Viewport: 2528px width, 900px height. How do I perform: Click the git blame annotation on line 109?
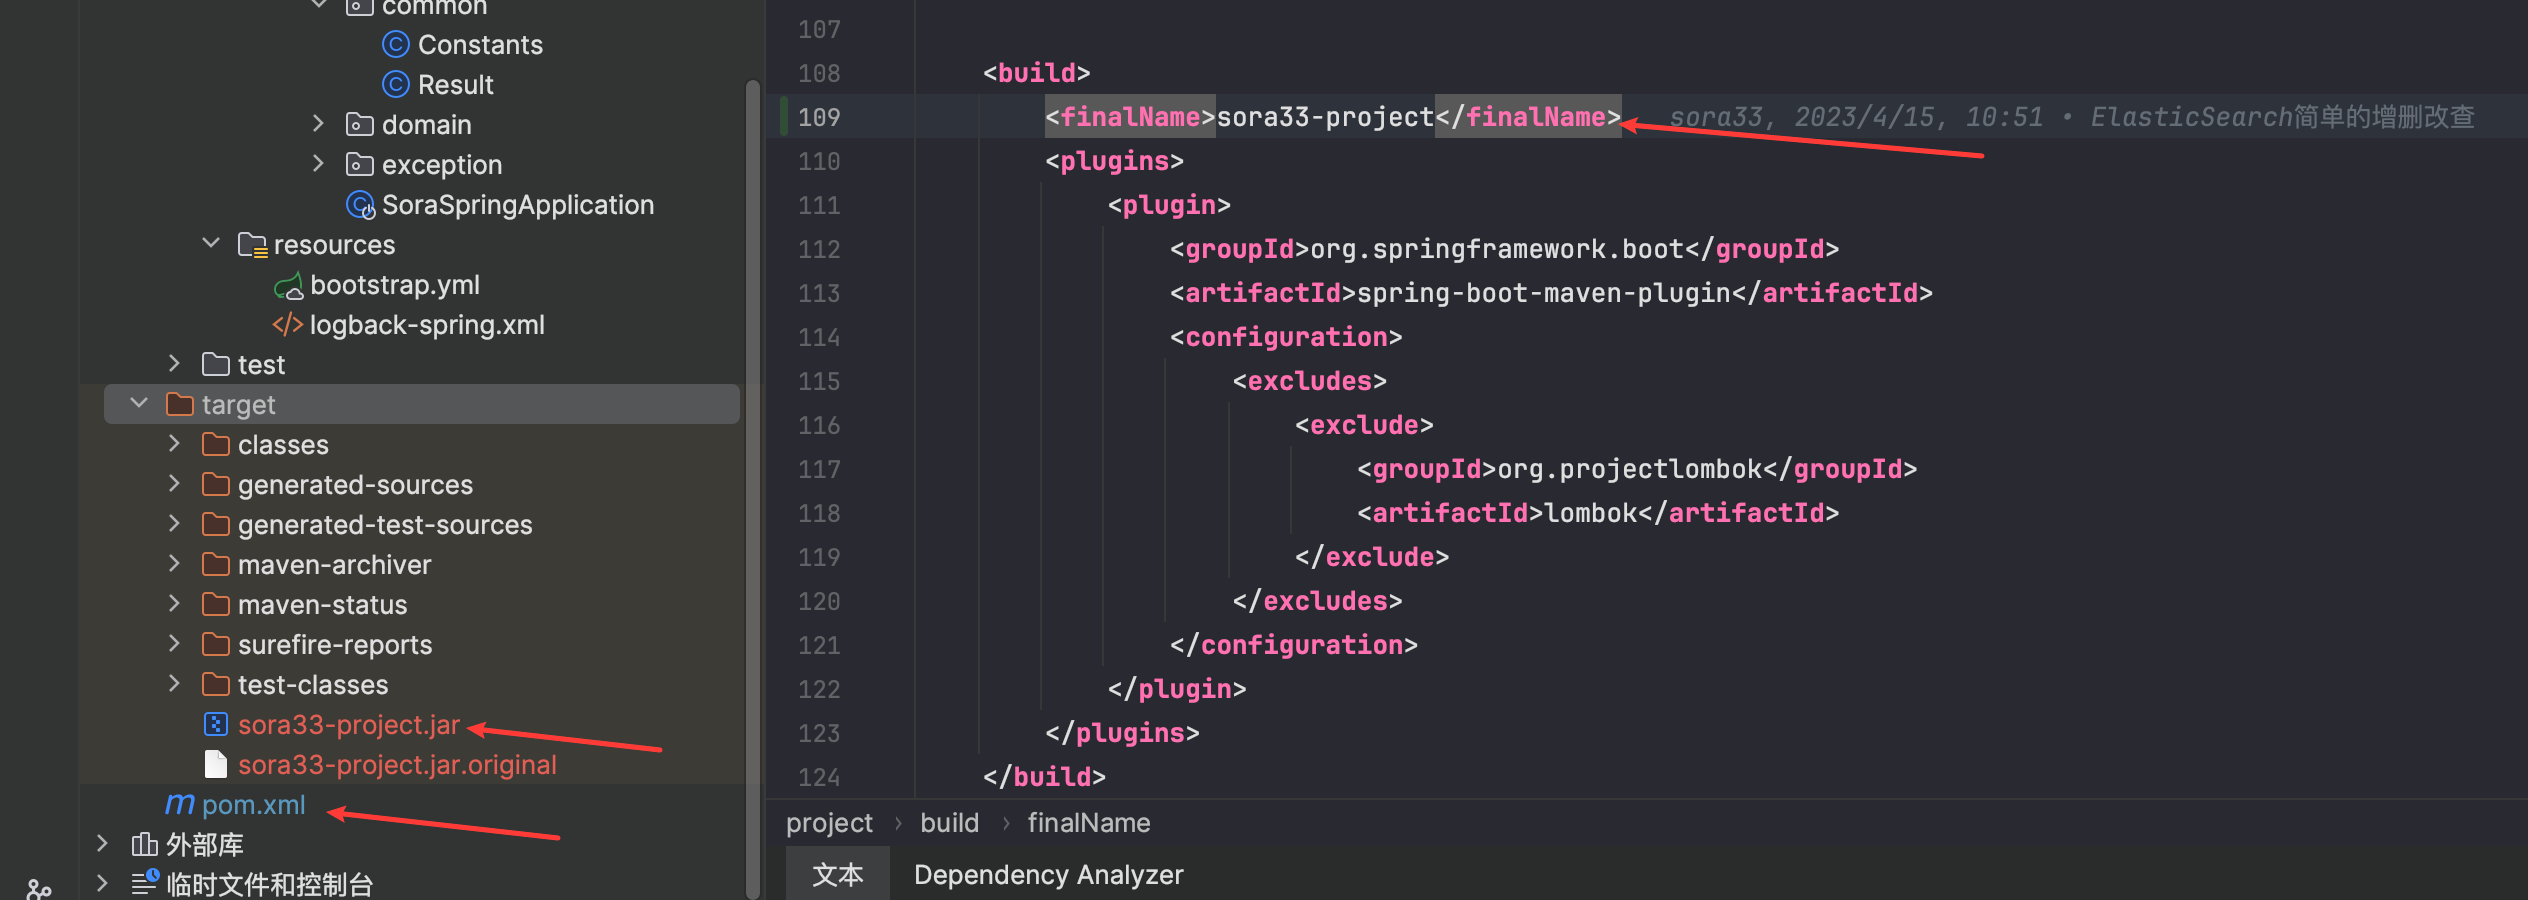click(x=2072, y=117)
